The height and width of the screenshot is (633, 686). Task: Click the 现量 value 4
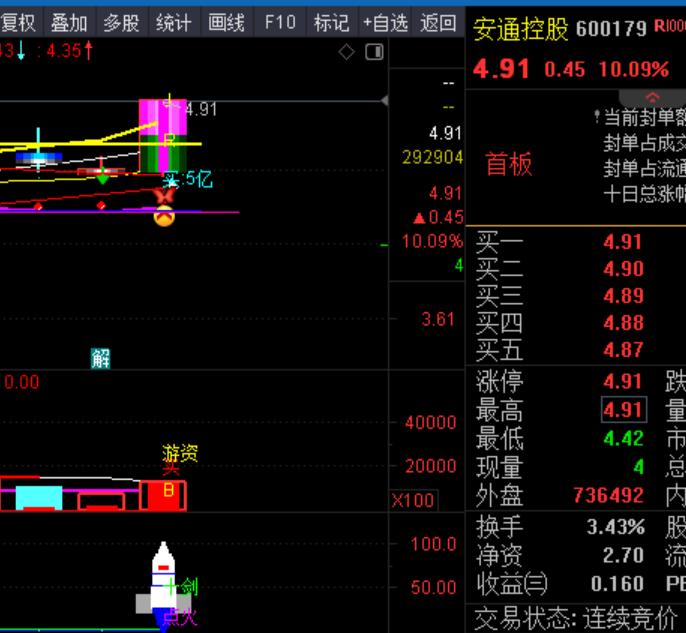639,467
